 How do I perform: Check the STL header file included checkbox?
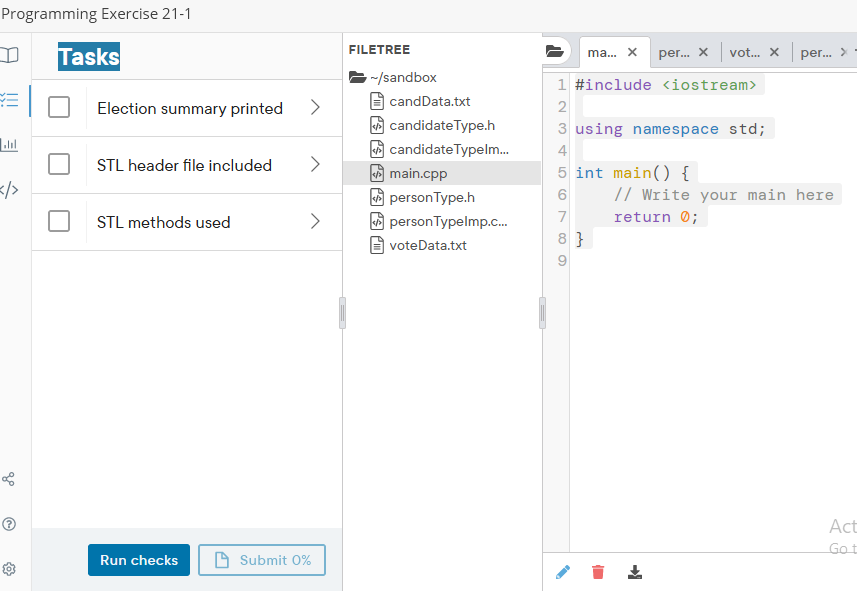tap(58, 165)
